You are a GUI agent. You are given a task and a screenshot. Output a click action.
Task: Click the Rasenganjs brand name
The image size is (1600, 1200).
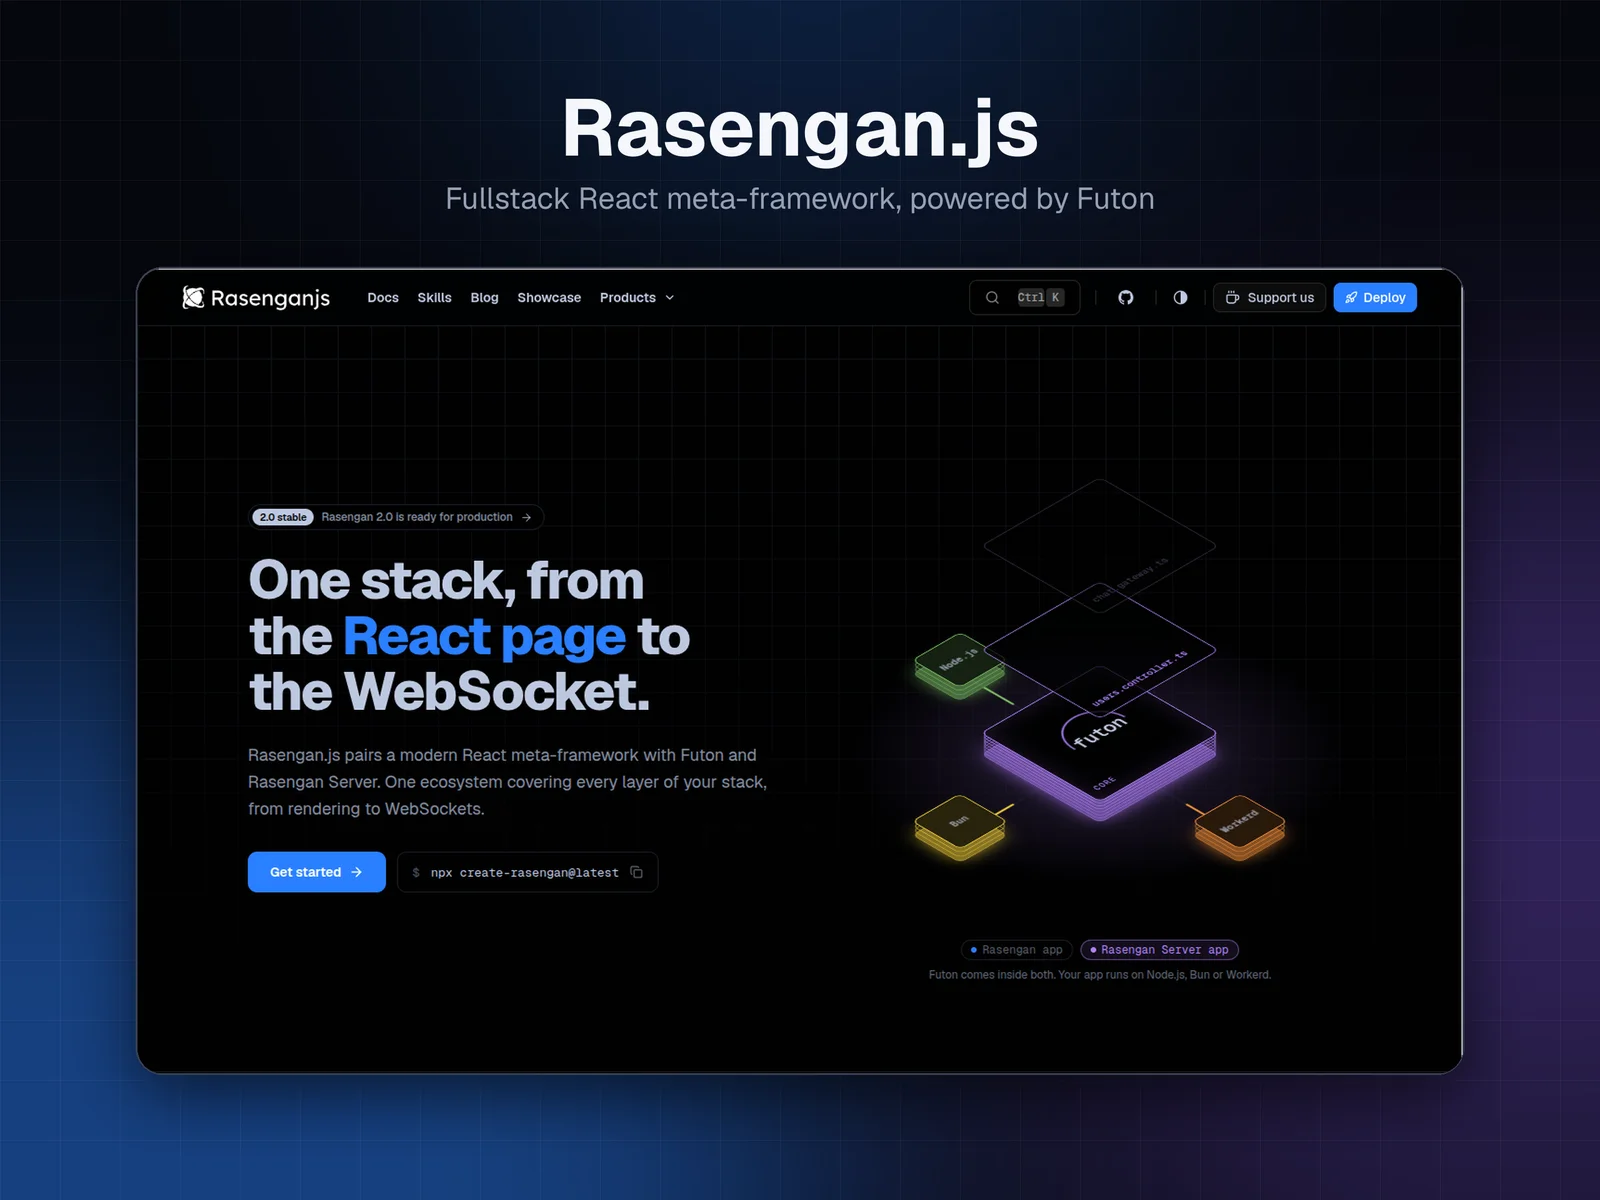click(270, 298)
